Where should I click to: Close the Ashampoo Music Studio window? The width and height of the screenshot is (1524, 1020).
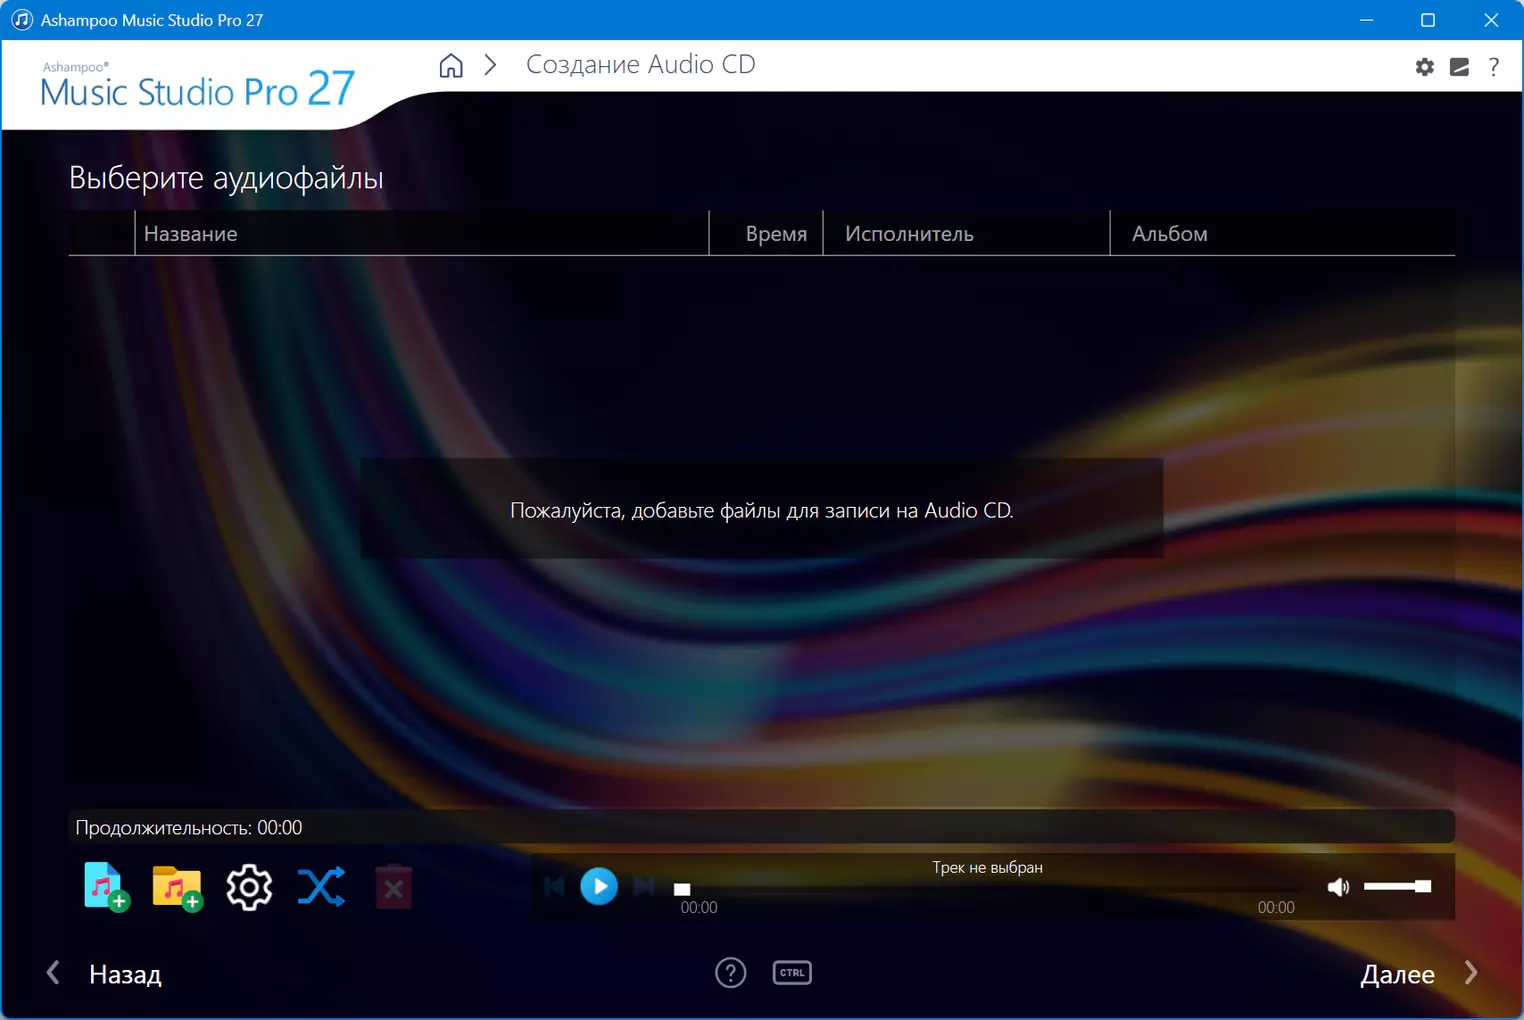[1491, 20]
